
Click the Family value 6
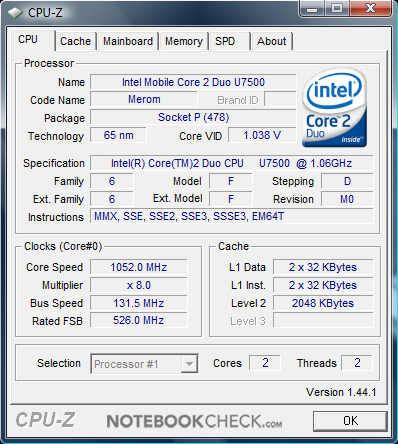(x=112, y=181)
